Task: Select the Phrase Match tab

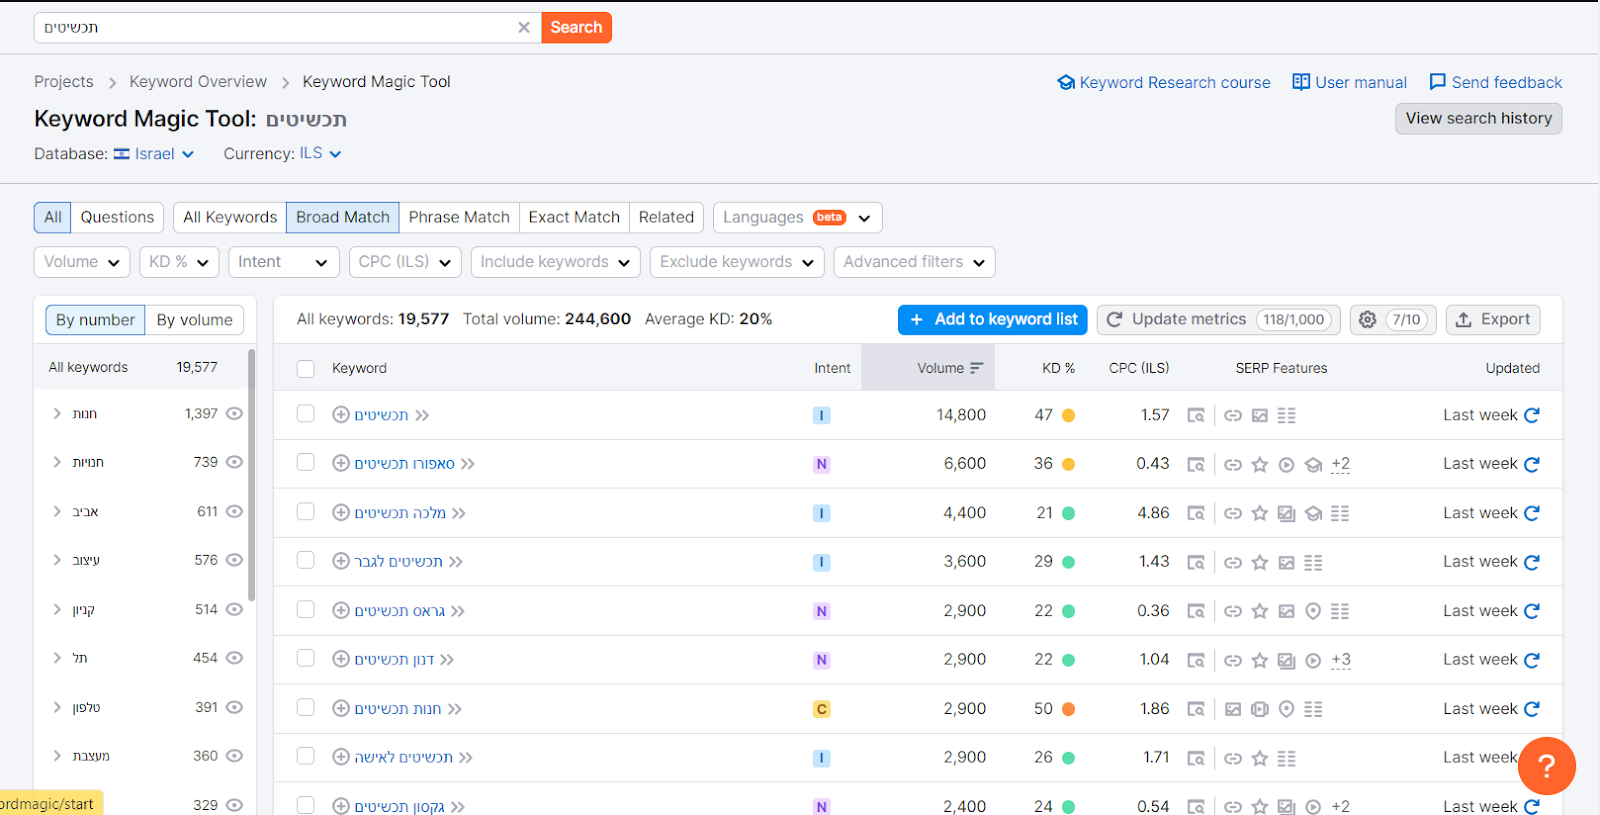Action: 459,217
